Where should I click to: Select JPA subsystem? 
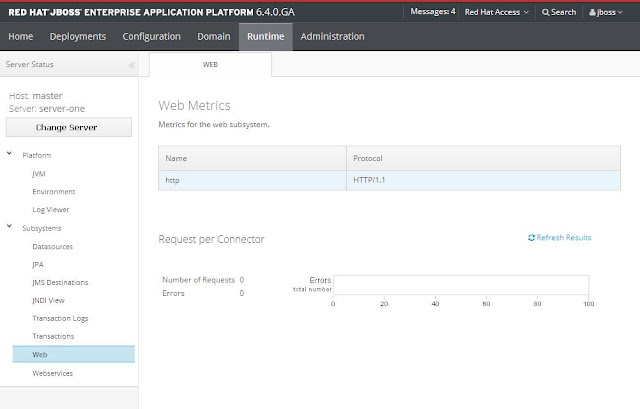point(38,265)
